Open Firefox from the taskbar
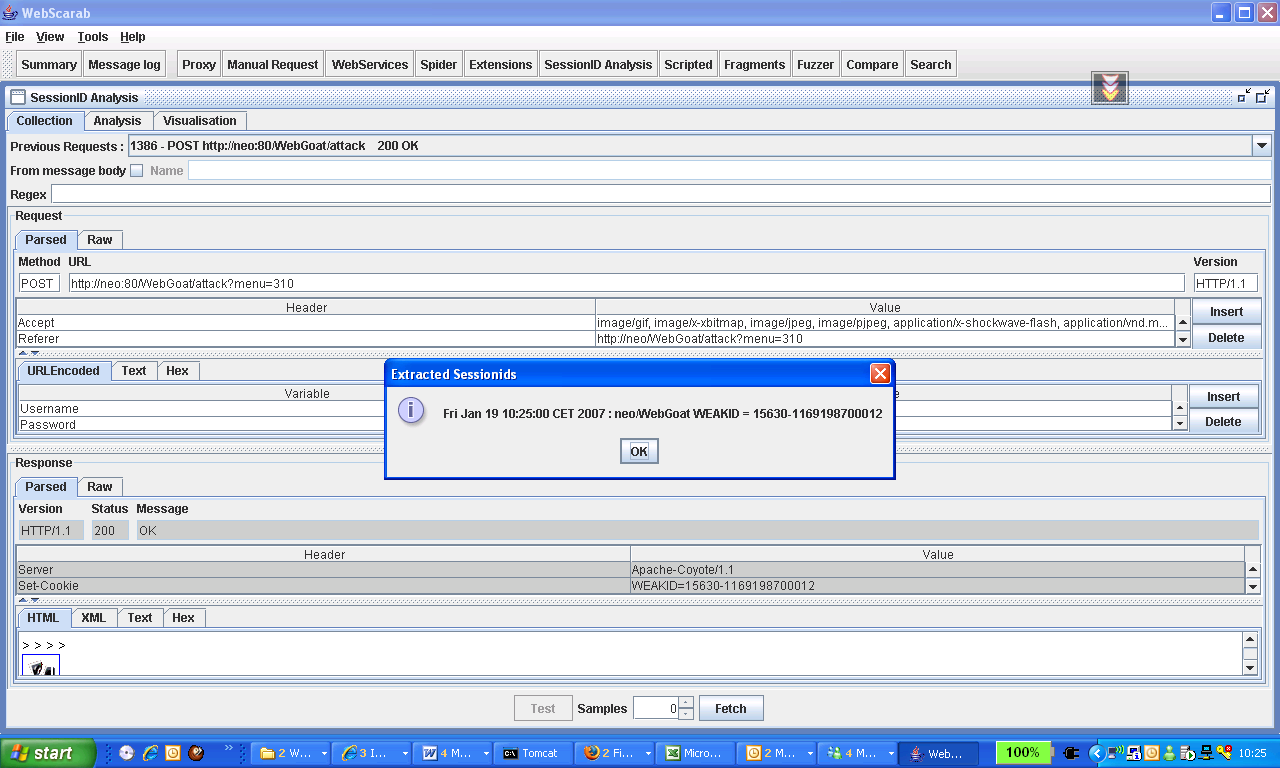Screen dimensions: 1280x768 pos(611,753)
